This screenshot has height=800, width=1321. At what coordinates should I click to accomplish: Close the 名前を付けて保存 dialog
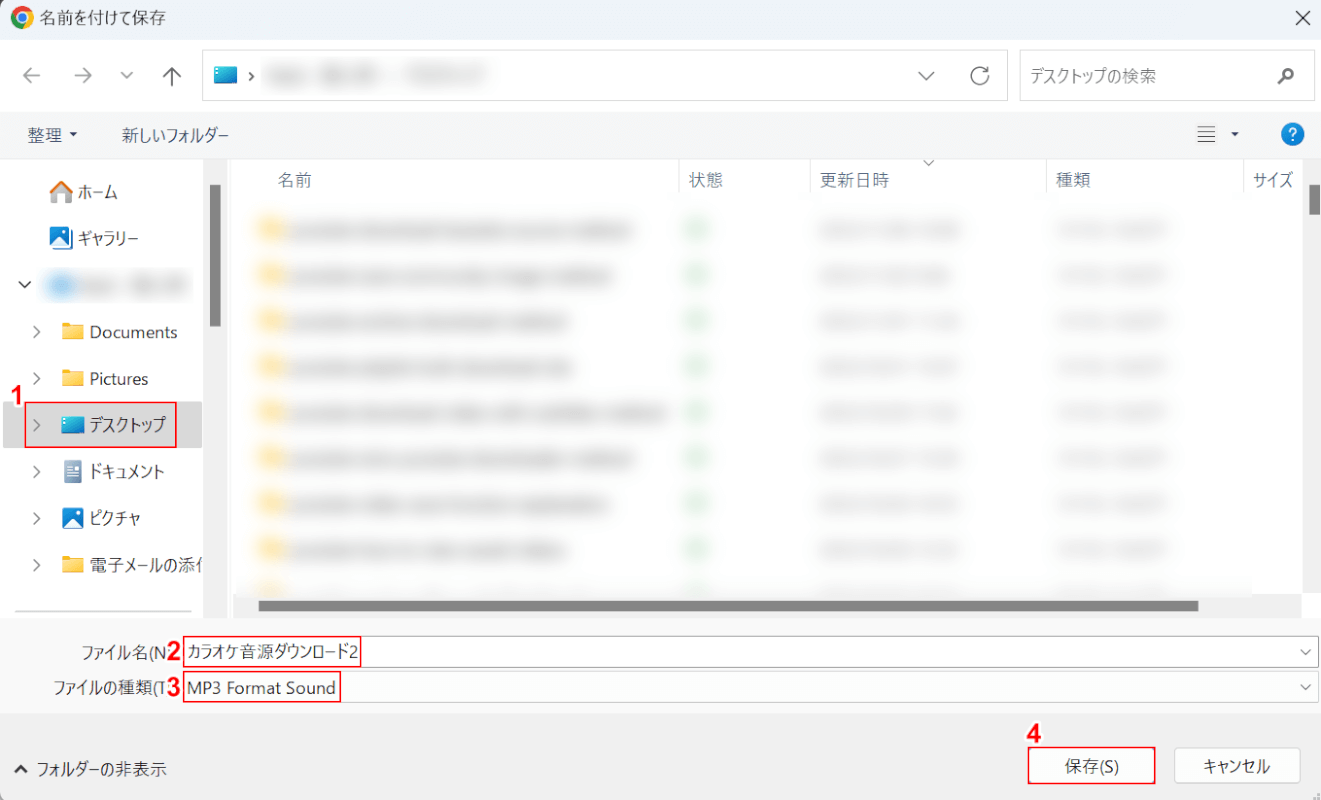pos(1302,18)
